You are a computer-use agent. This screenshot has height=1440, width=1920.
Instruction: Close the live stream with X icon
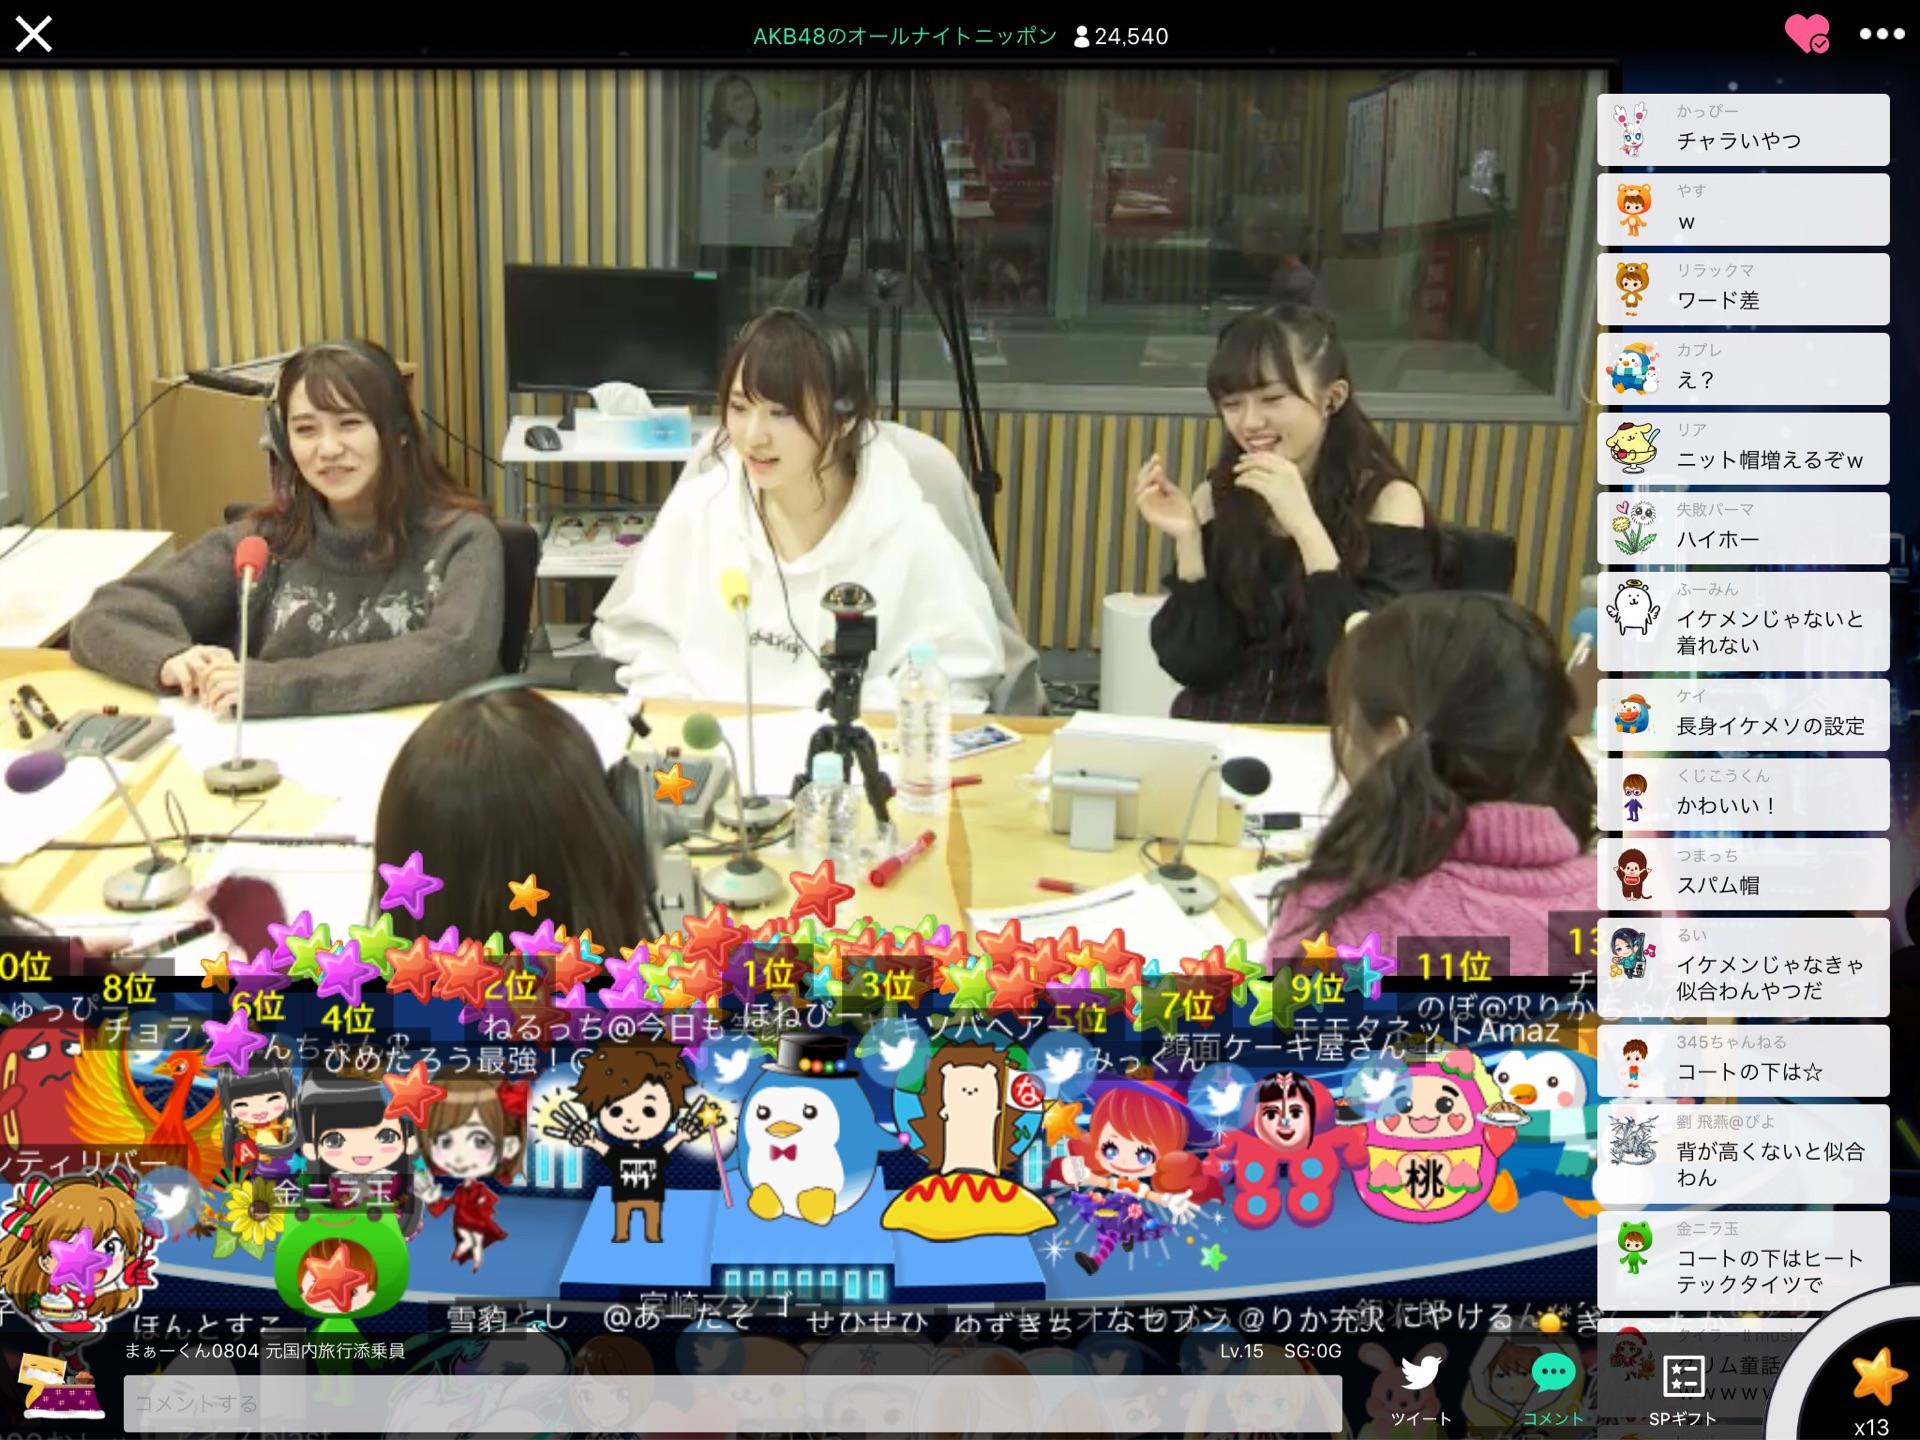[x=33, y=35]
